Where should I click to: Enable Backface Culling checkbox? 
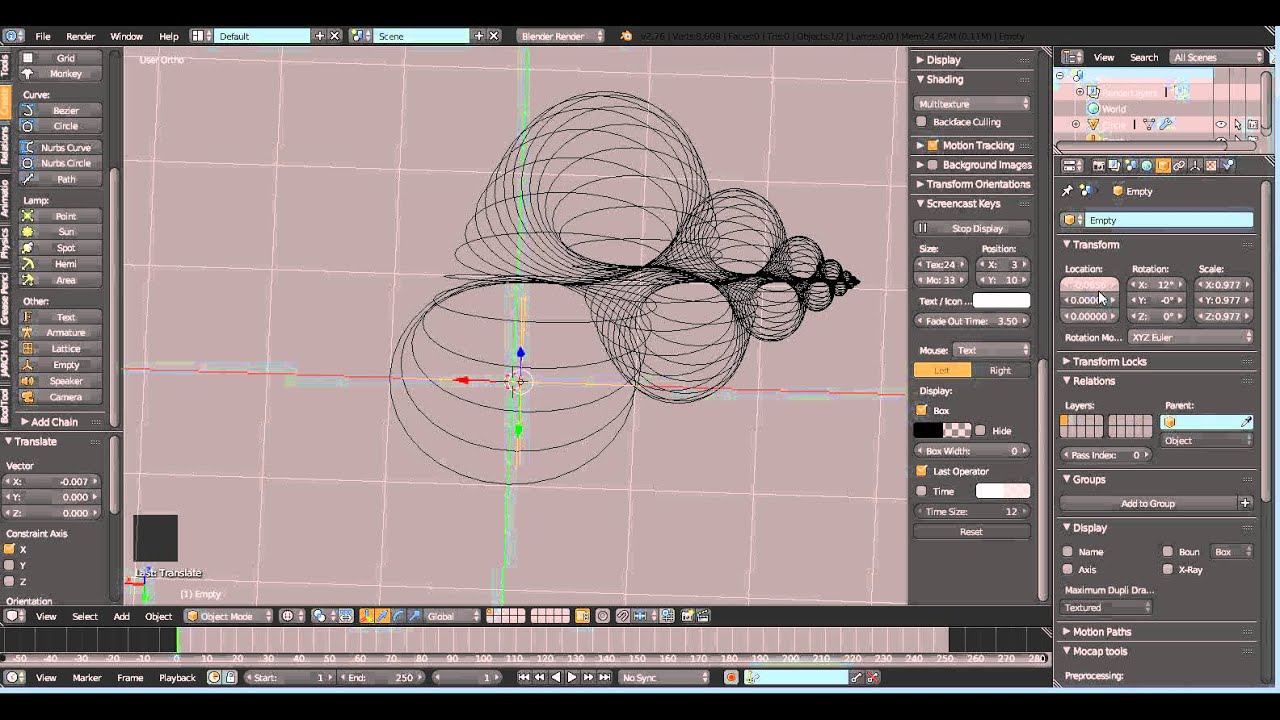(921, 122)
